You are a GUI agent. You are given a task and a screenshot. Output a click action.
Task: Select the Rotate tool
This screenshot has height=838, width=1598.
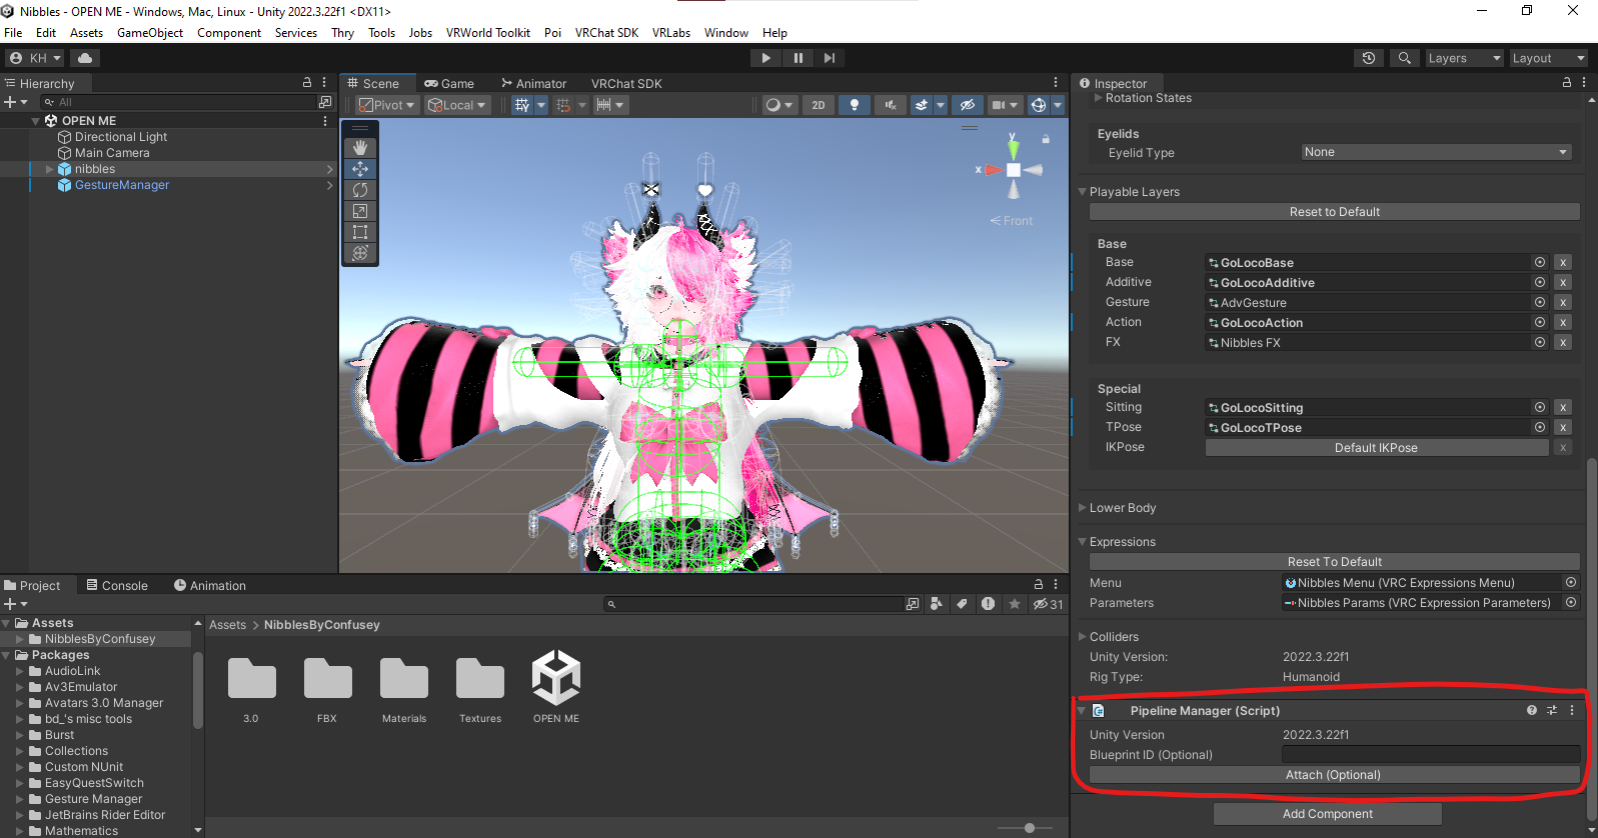360,190
